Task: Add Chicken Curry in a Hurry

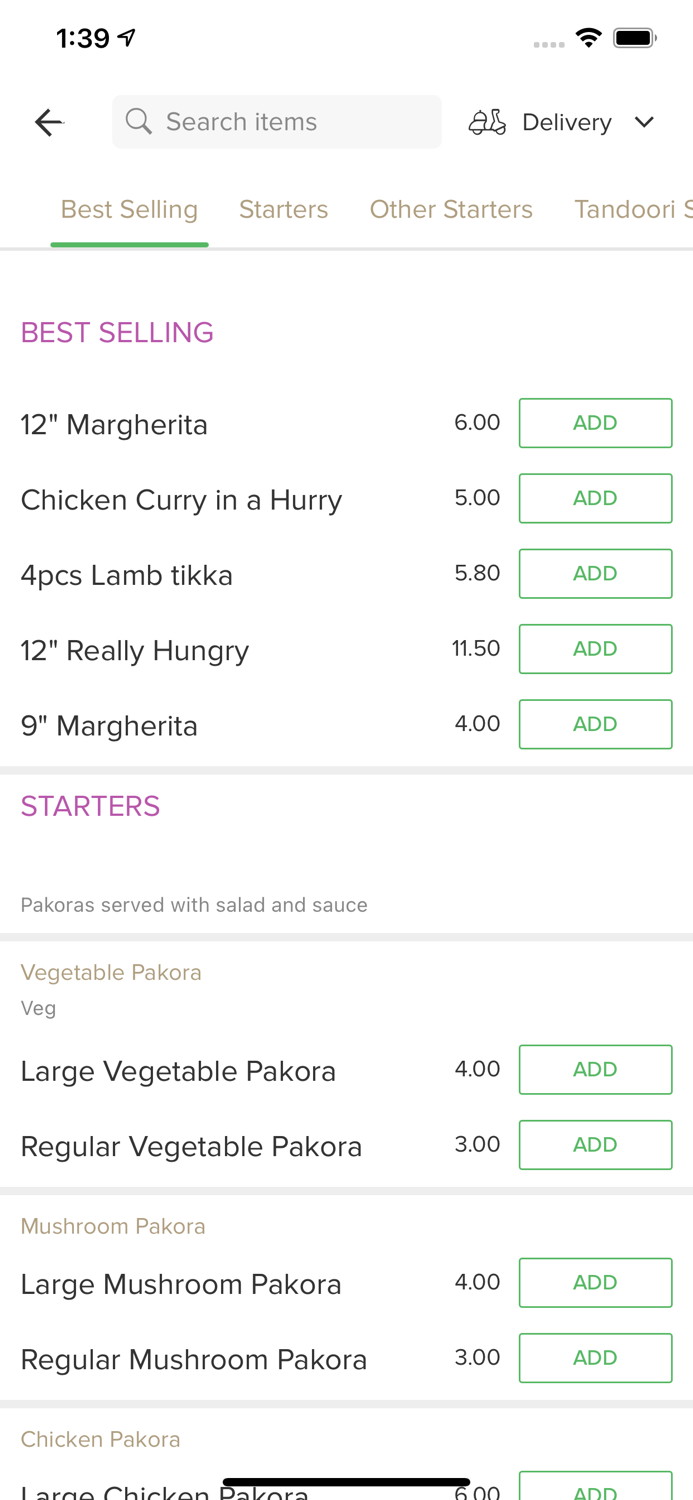Action: click(595, 498)
